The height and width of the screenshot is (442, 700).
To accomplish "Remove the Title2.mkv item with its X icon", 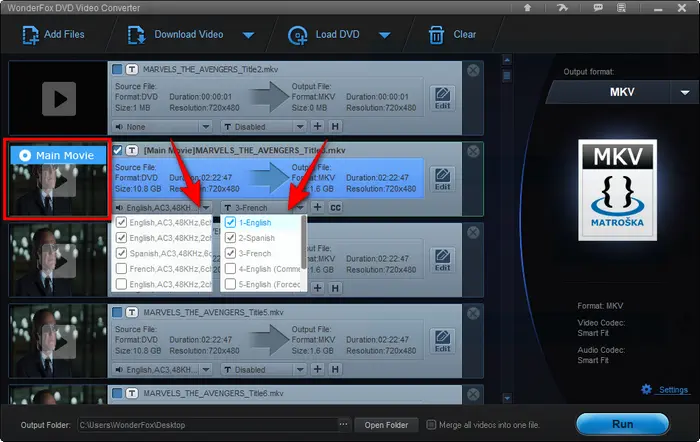I will point(473,70).
